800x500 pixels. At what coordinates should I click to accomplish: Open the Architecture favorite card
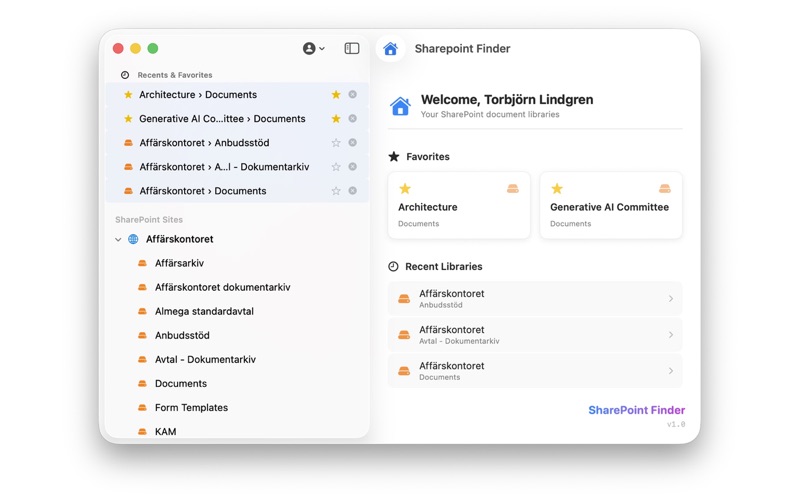click(459, 205)
